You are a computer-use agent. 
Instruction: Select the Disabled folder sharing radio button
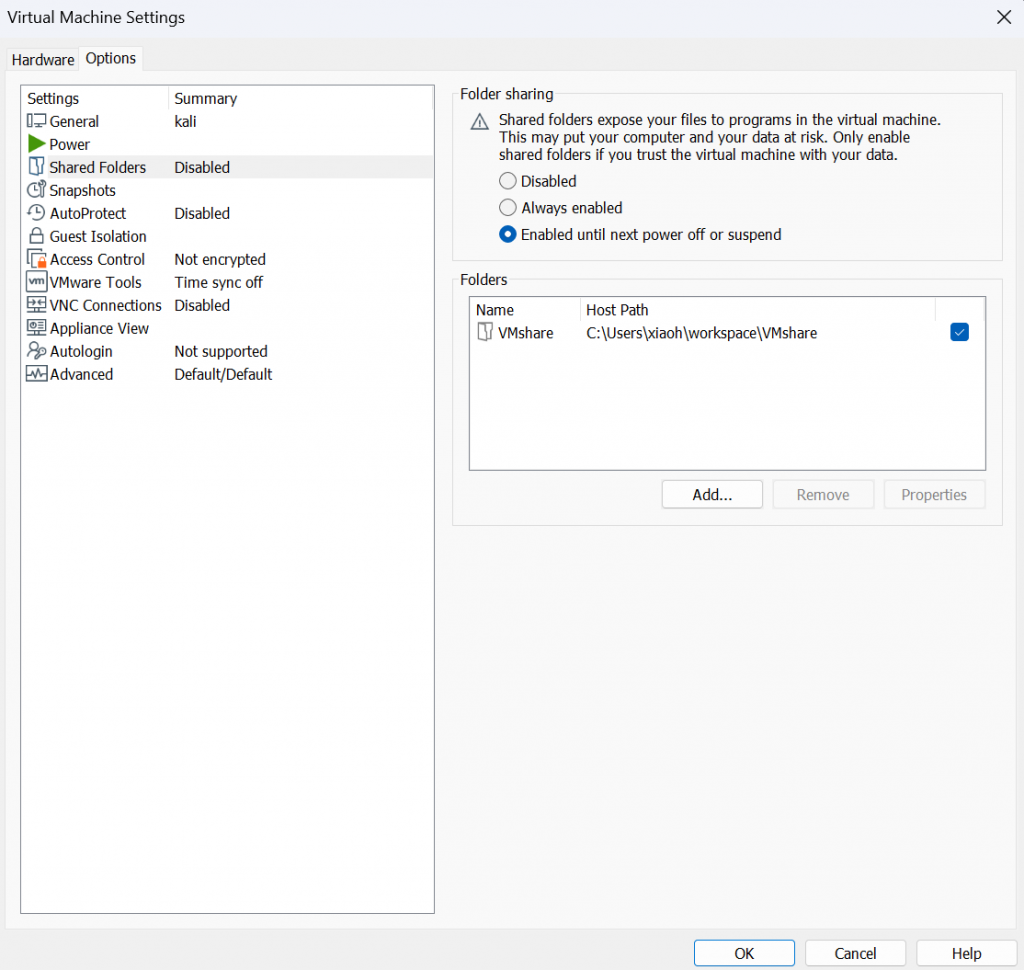(507, 181)
